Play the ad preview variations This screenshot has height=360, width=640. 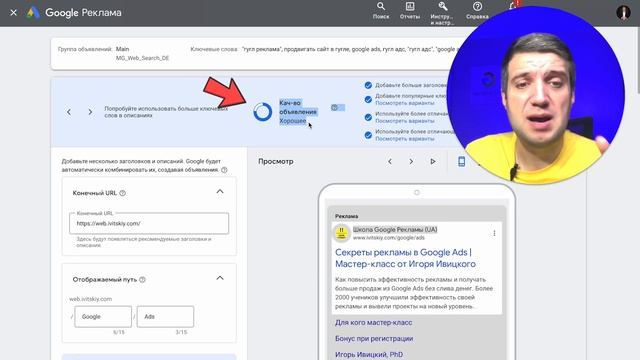click(433, 162)
